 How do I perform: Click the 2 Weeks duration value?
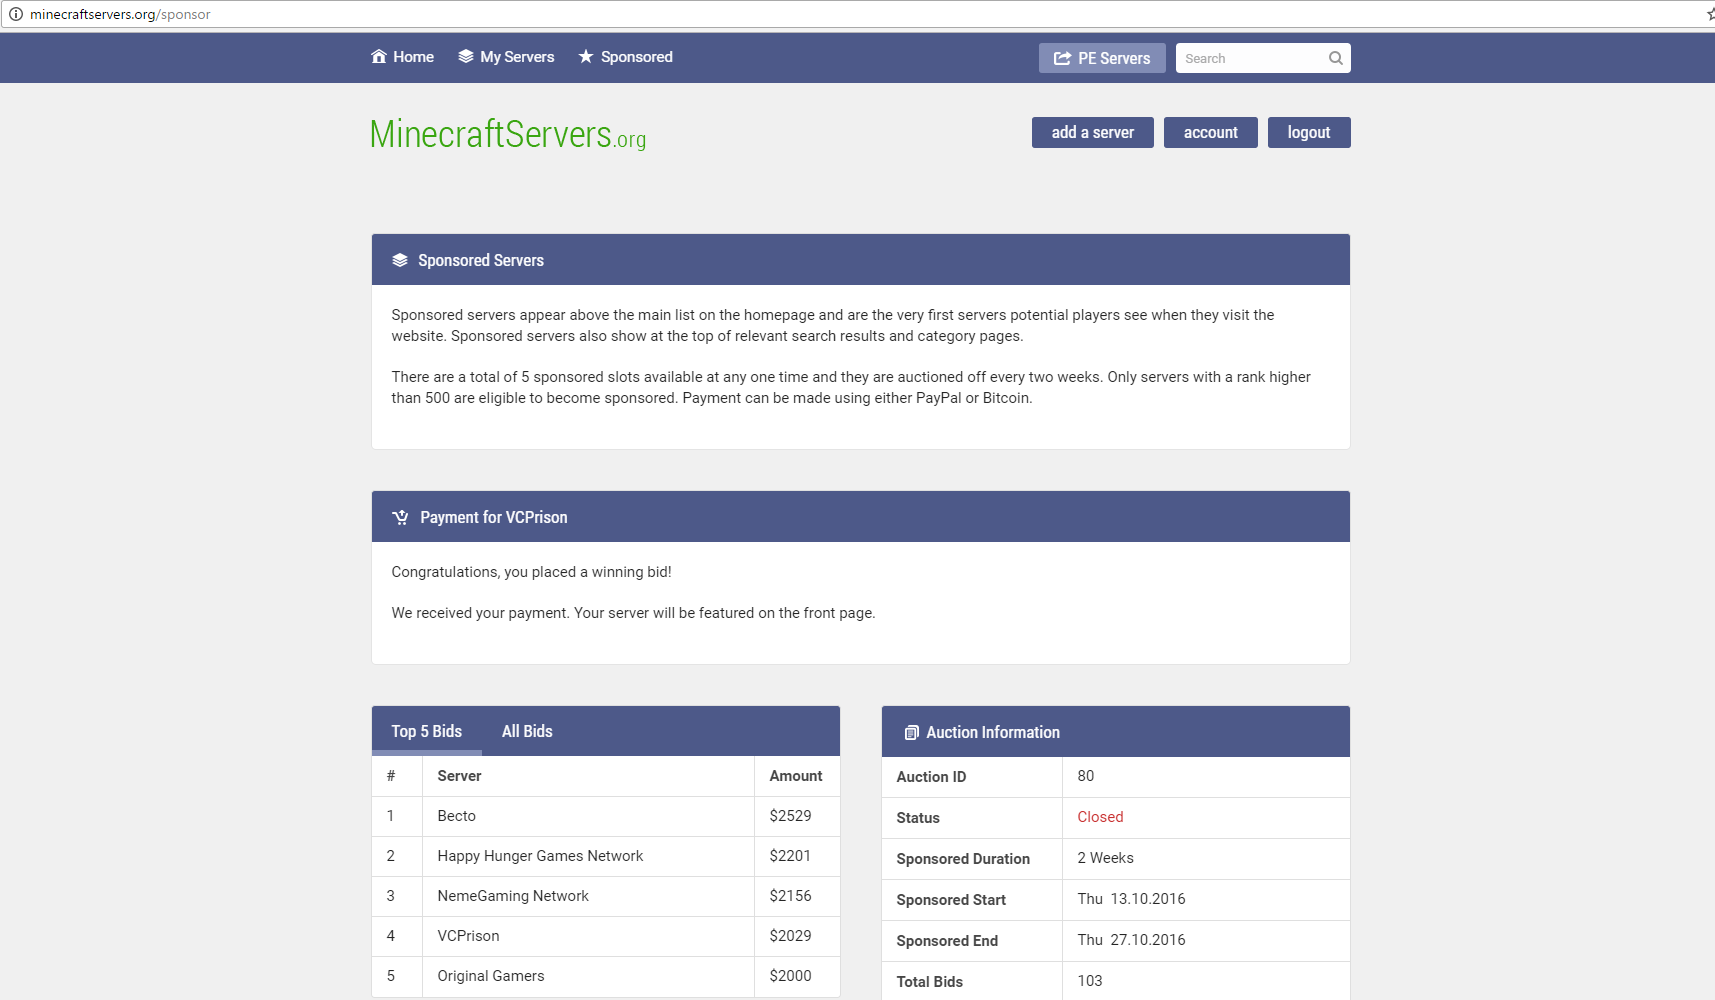coord(1106,858)
